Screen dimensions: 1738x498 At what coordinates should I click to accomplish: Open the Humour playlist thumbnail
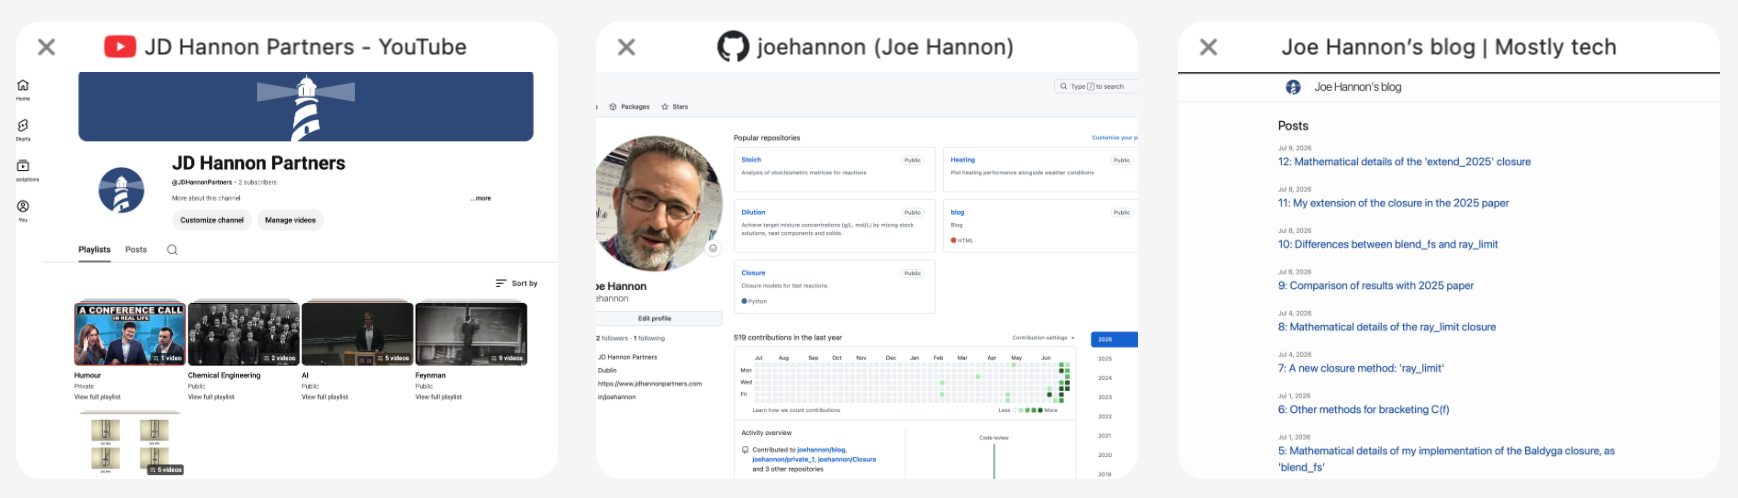[x=130, y=334]
